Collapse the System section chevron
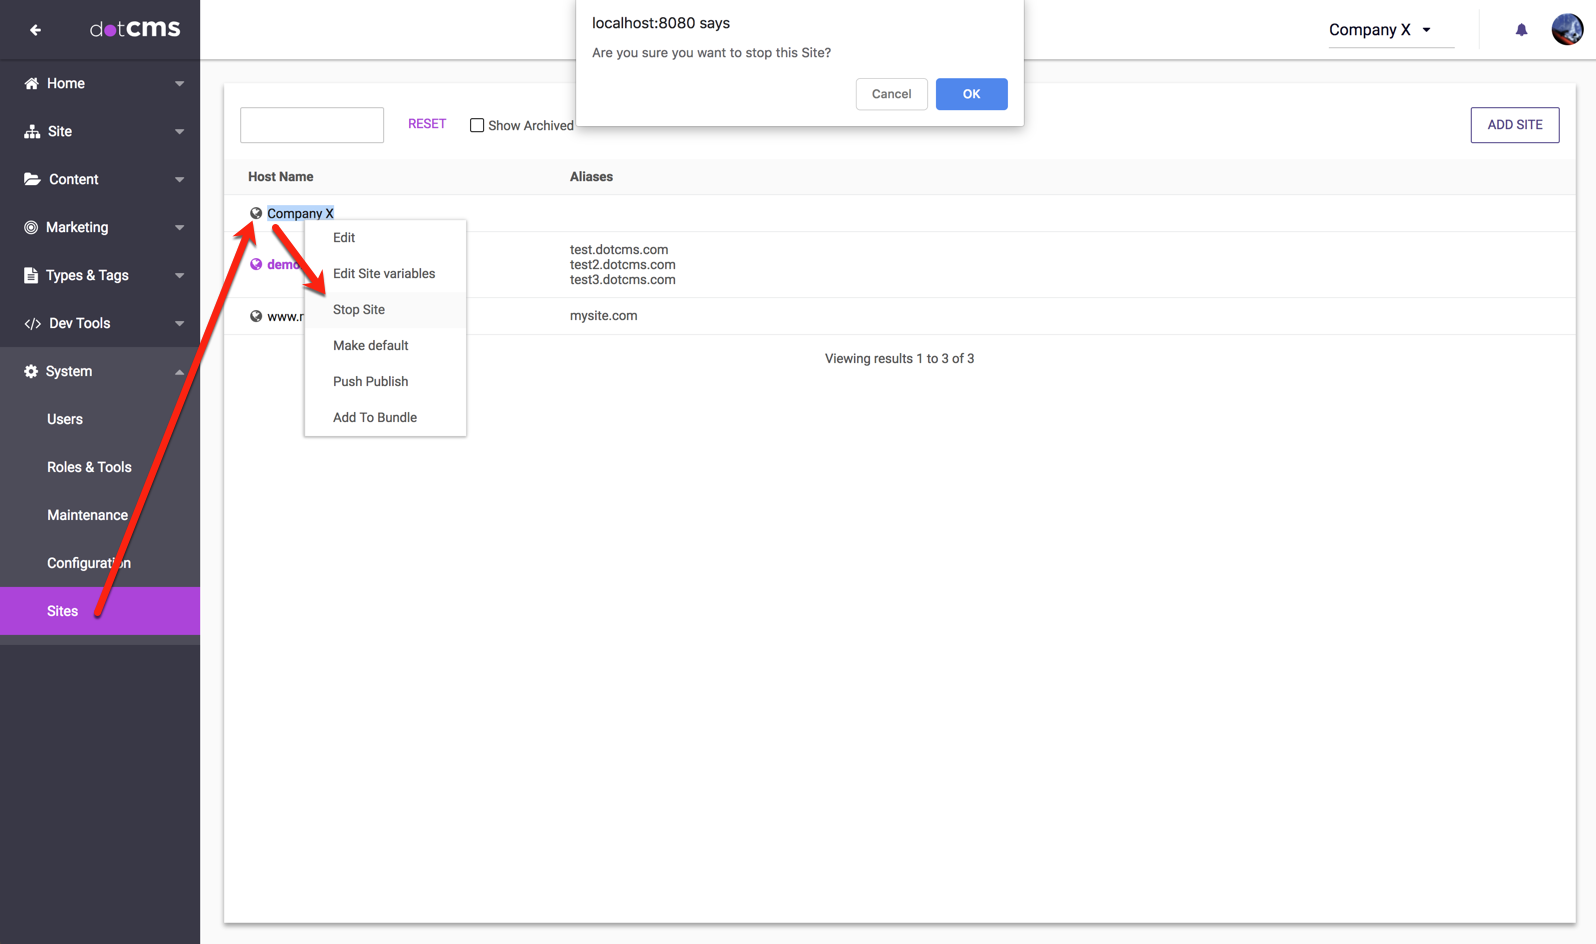1596x944 pixels. [180, 372]
